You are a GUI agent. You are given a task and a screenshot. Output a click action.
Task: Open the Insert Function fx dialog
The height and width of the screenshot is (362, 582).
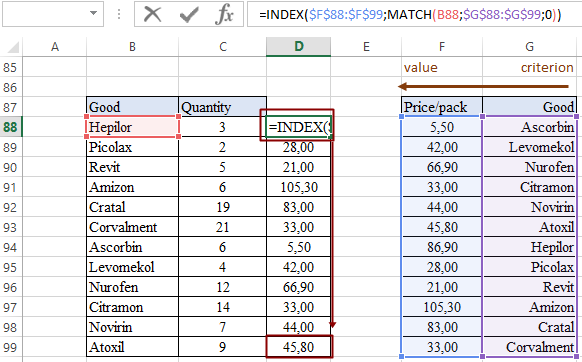pos(225,15)
